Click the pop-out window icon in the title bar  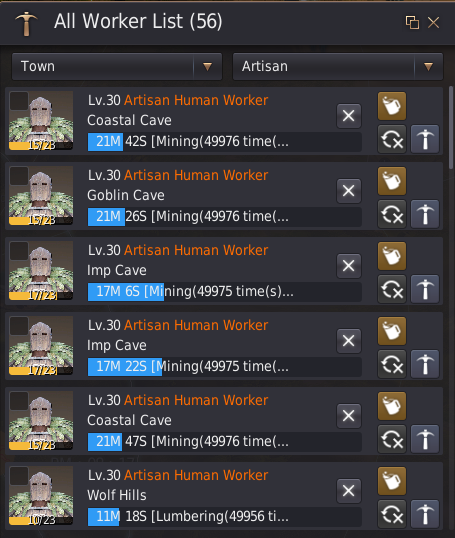click(412, 23)
